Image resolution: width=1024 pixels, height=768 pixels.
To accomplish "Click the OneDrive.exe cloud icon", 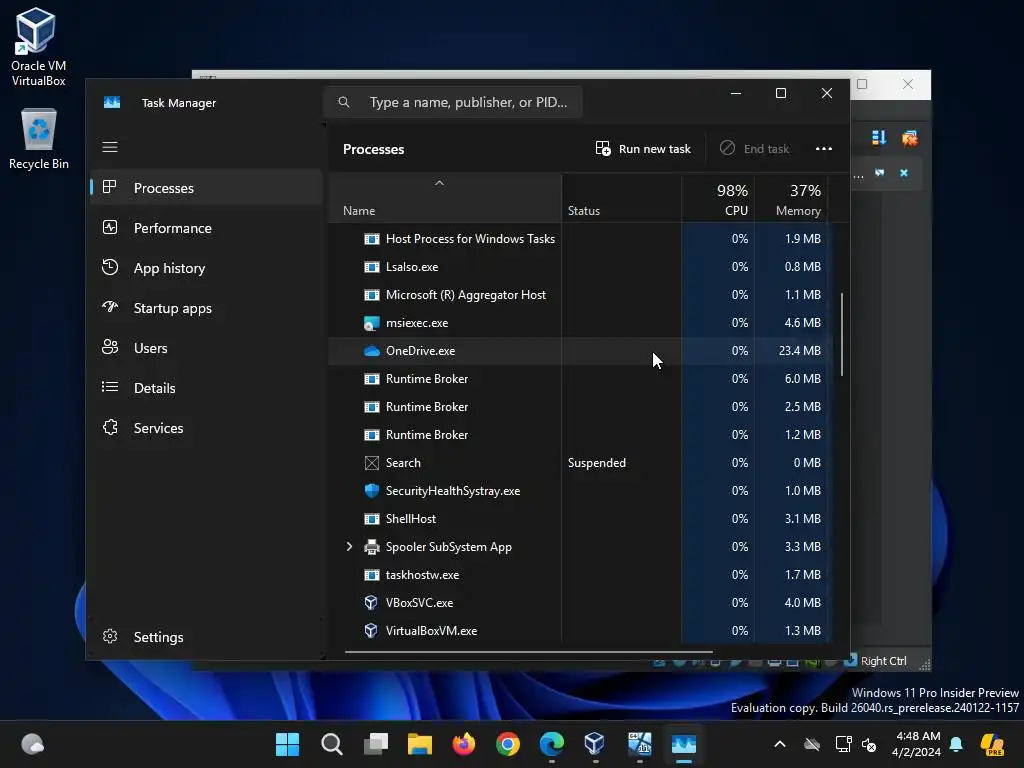I will [372, 351].
